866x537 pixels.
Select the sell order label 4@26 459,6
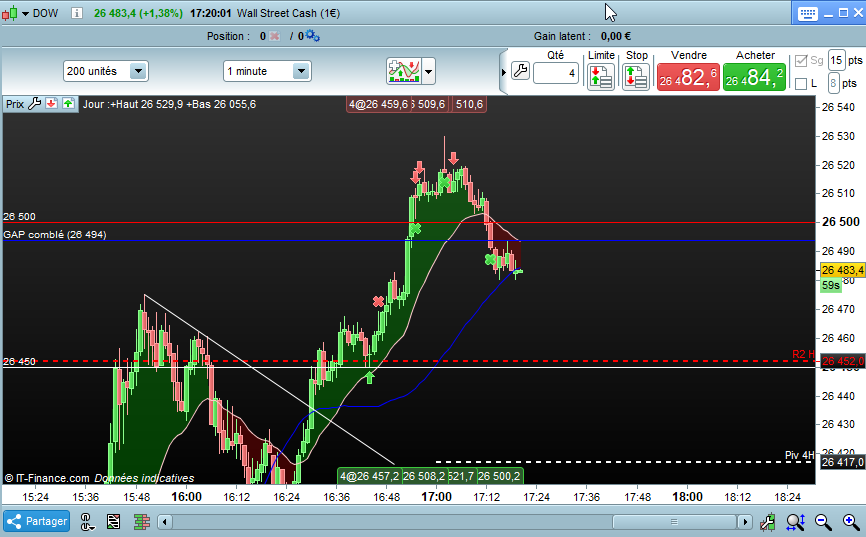378,104
